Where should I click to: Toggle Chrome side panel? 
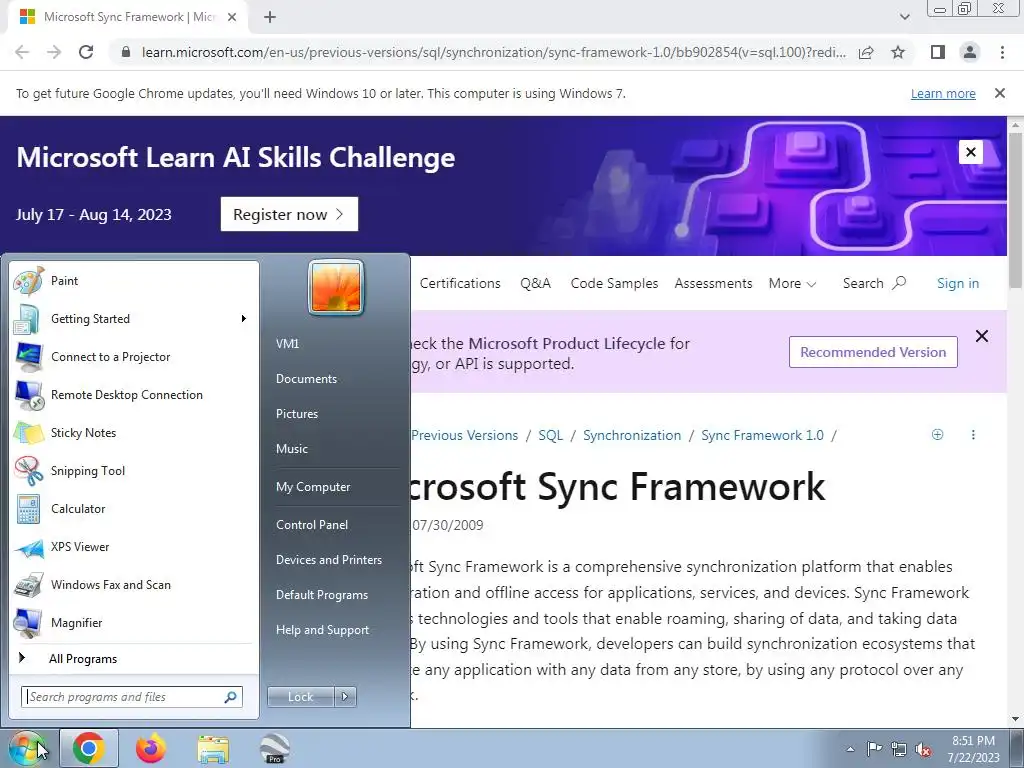(x=938, y=52)
